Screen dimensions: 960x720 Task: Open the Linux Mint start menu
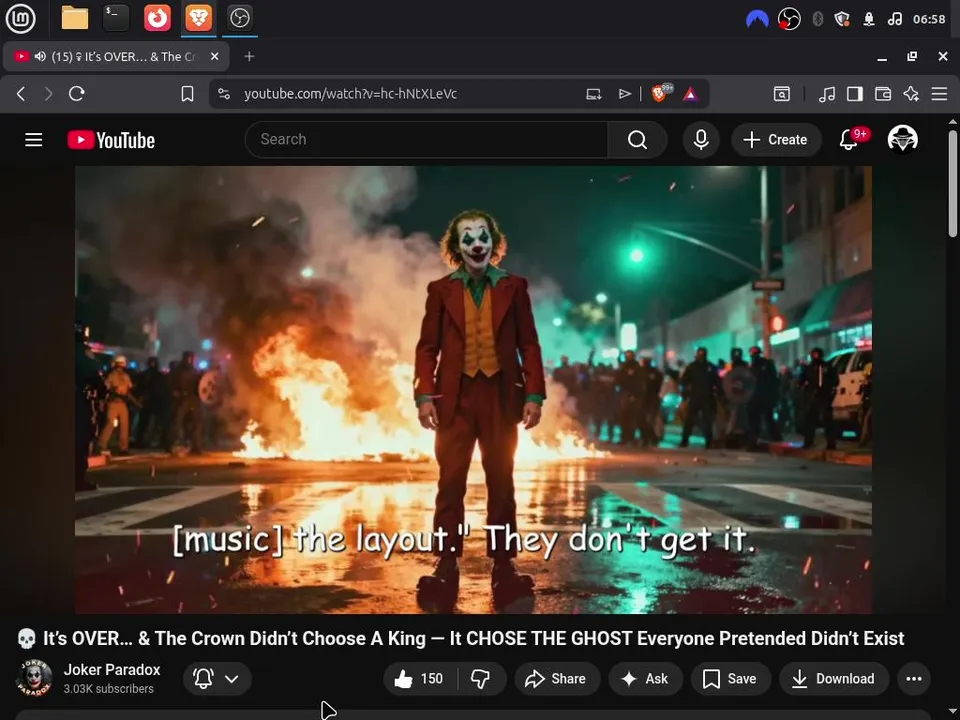pyautogui.click(x=20, y=18)
